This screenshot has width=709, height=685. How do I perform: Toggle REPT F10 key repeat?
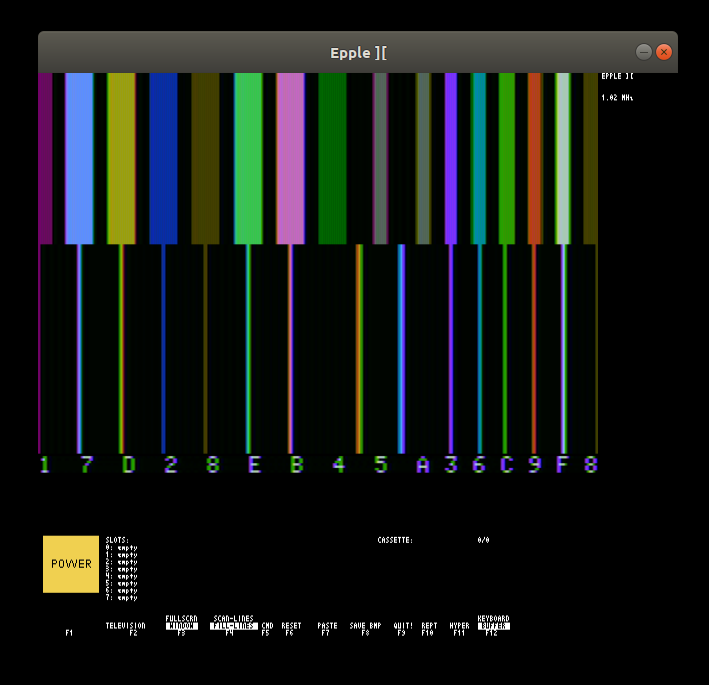click(429, 628)
